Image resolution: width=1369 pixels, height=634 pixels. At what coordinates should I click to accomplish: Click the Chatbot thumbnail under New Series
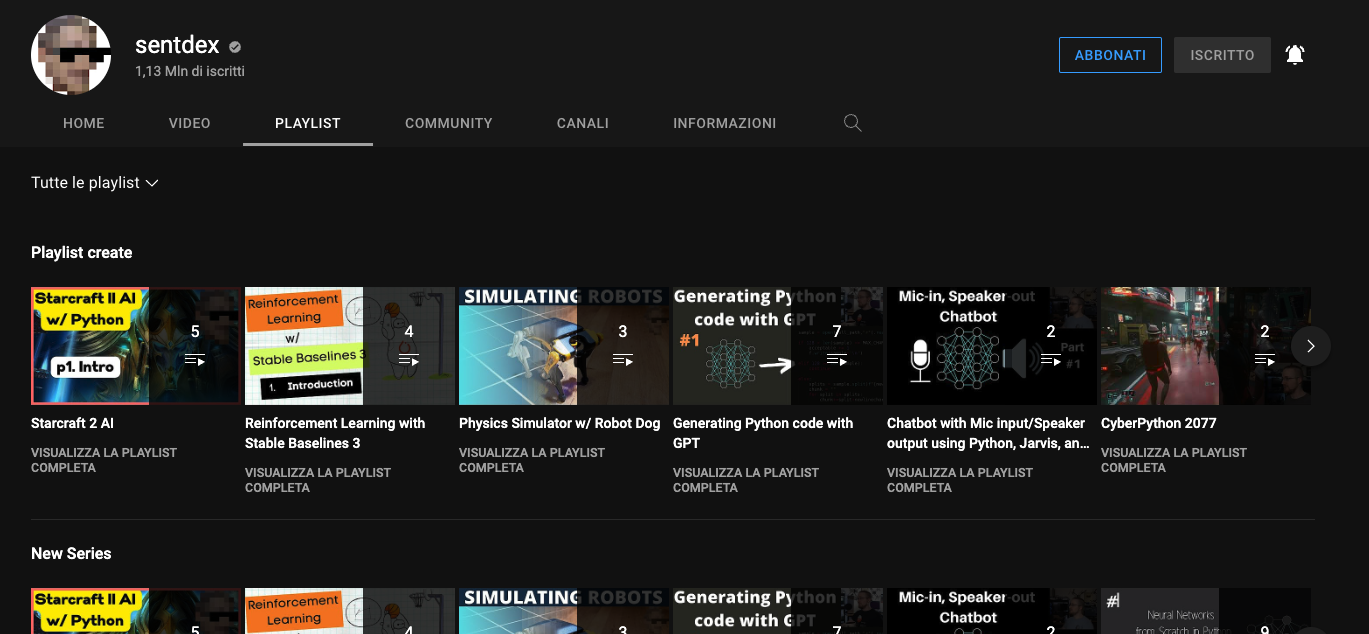click(992, 611)
